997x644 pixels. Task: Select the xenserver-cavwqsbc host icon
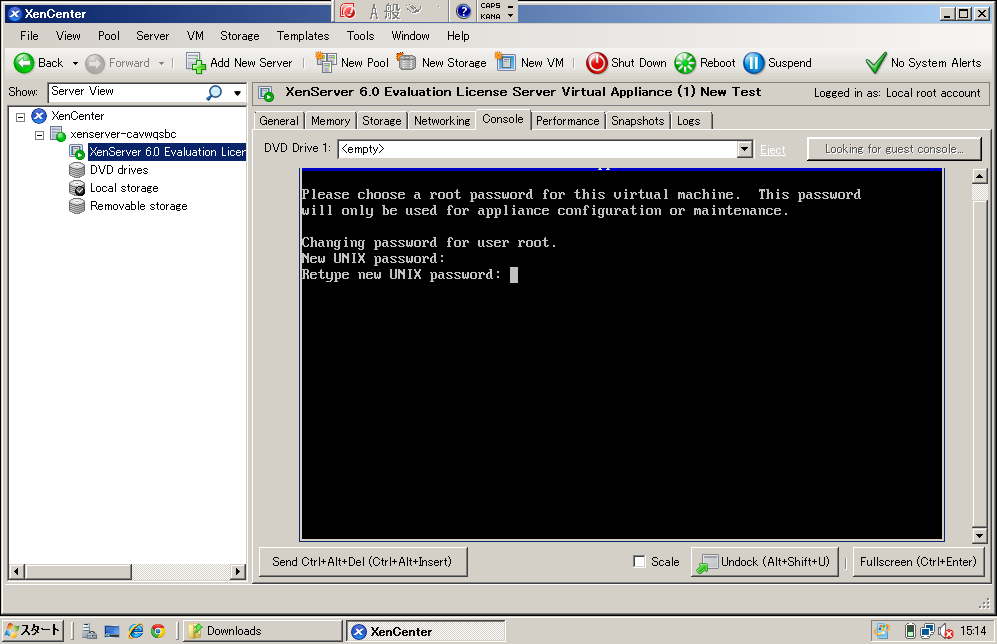click(x=58, y=134)
